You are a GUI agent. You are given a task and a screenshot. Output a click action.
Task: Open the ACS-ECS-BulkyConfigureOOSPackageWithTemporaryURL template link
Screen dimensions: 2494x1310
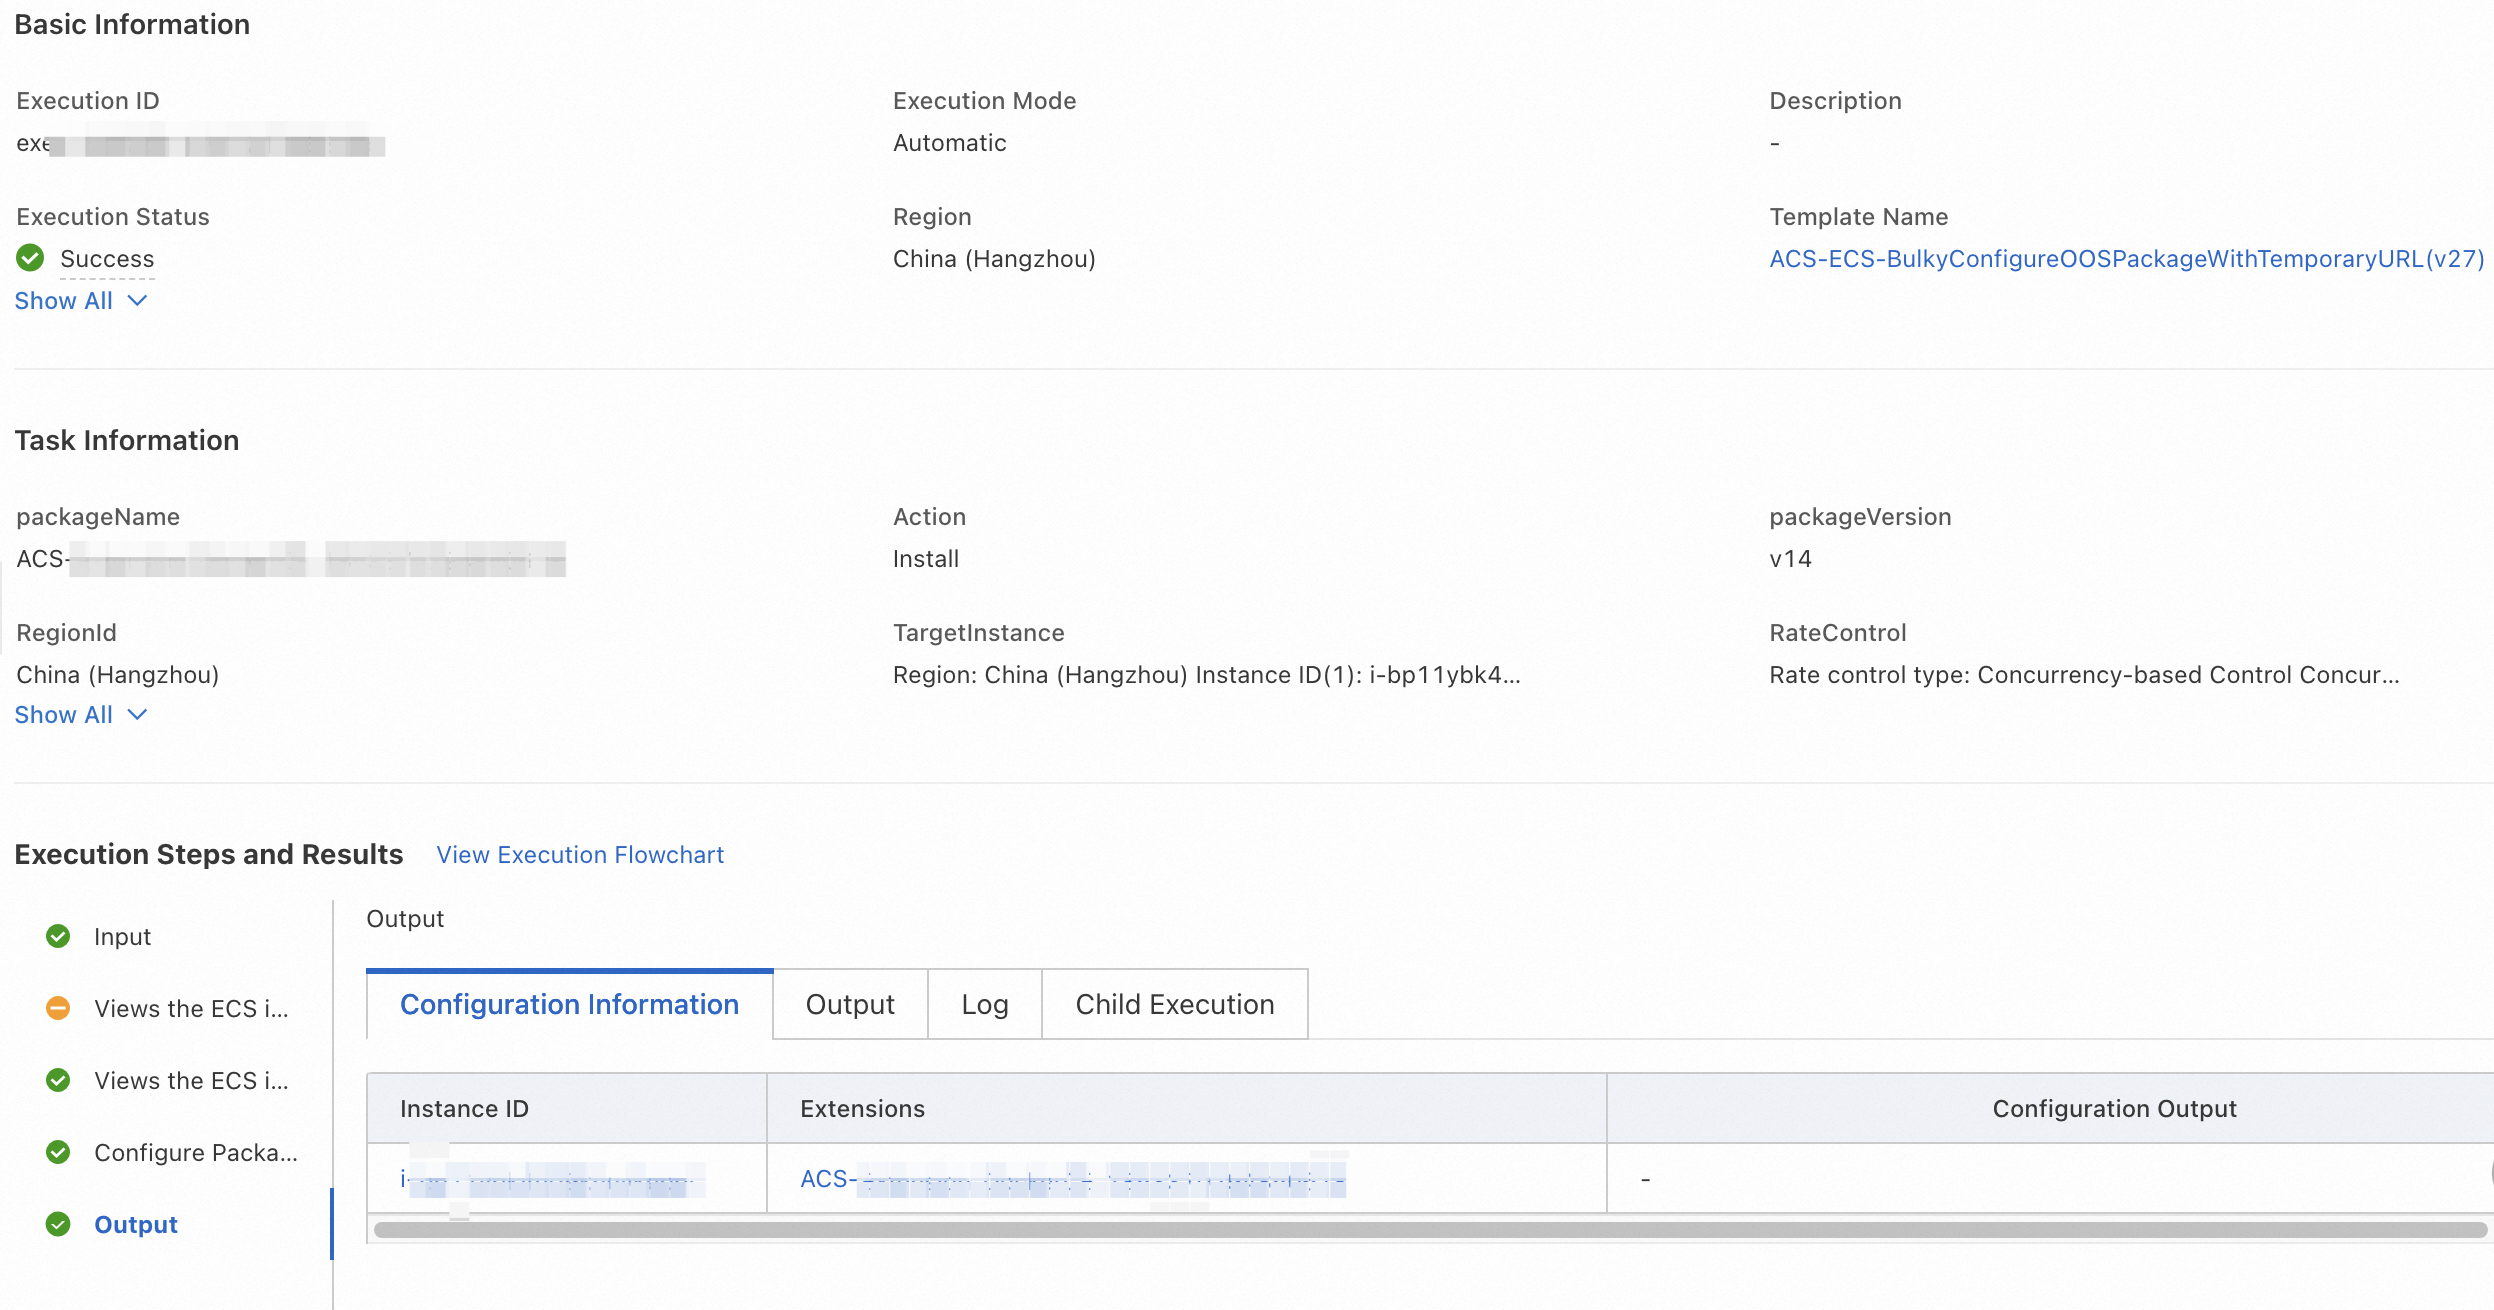pos(2127,259)
